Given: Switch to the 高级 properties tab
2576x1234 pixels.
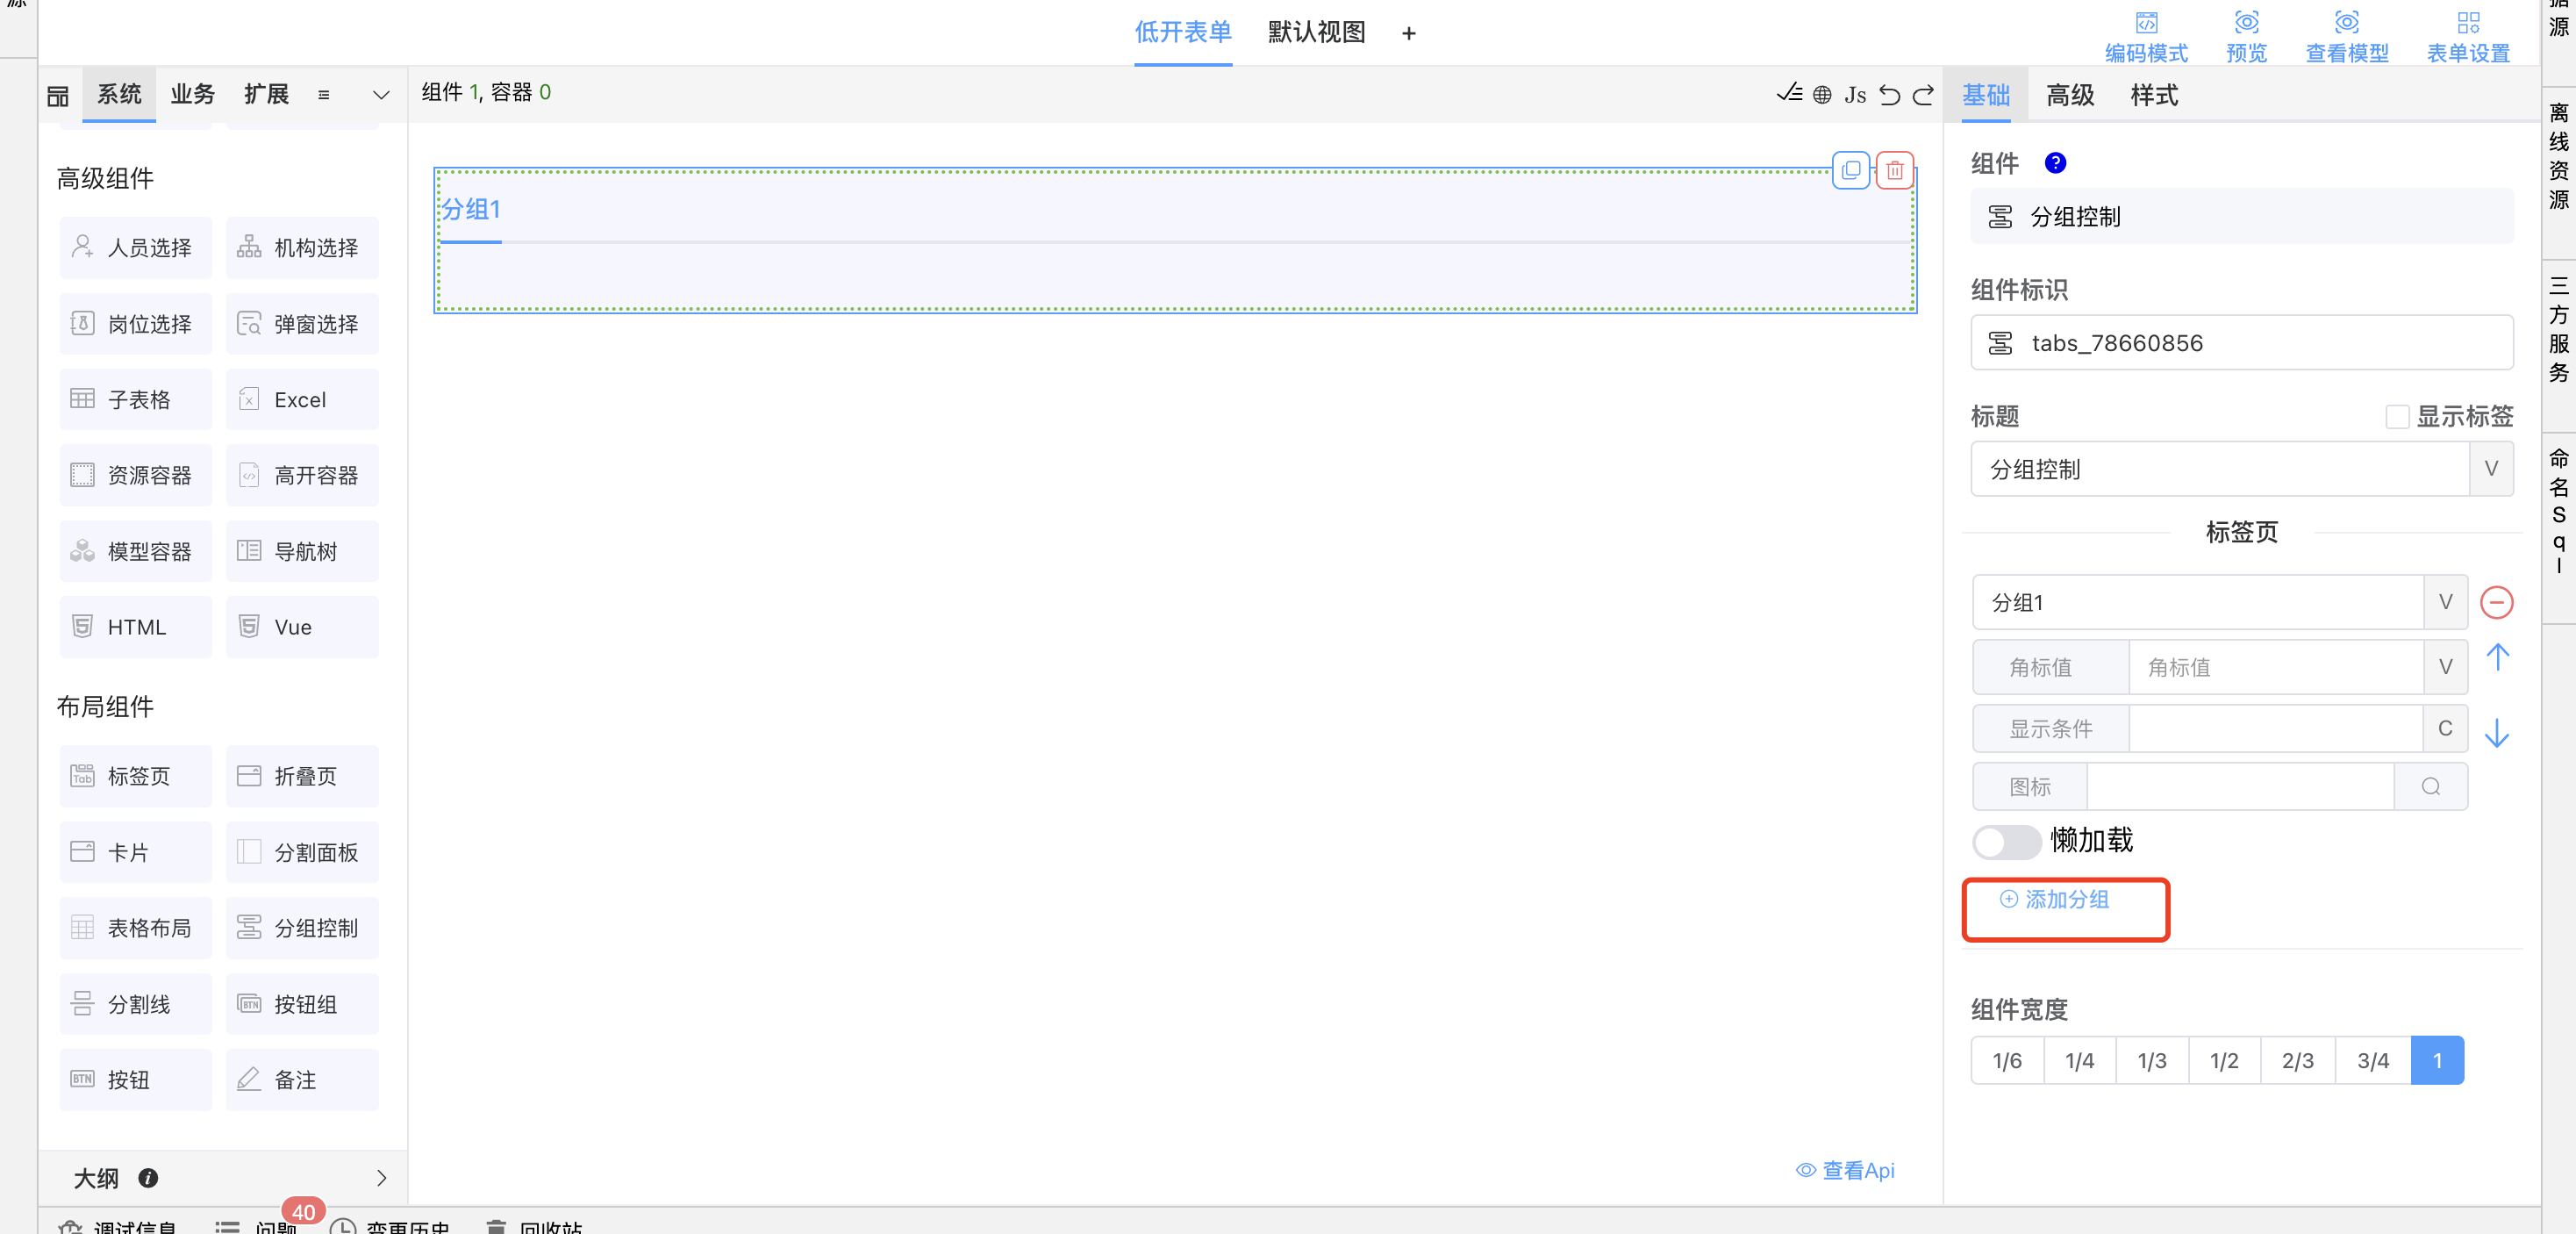Looking at the screenshot, I should click(2069, 95).
